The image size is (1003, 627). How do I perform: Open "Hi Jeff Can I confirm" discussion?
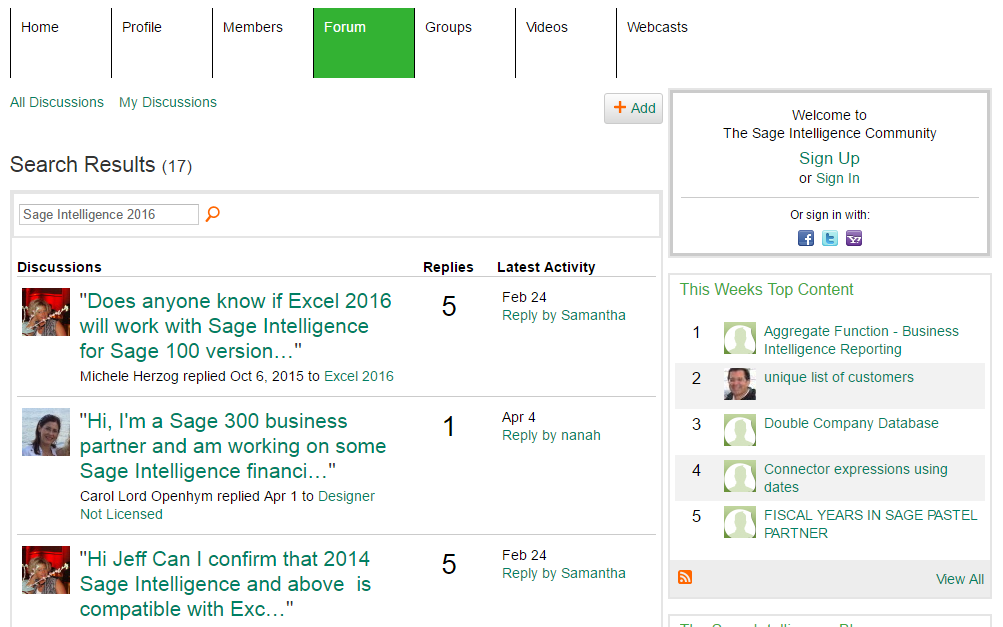coord(225,583)
